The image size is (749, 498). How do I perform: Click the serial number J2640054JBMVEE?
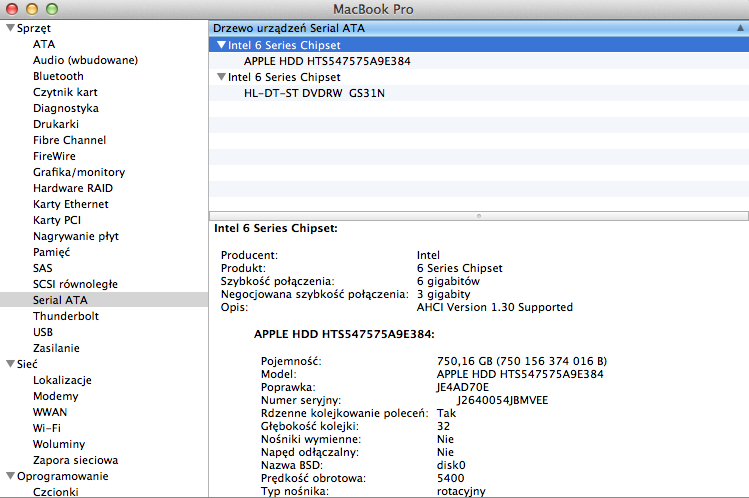[502, 400]
